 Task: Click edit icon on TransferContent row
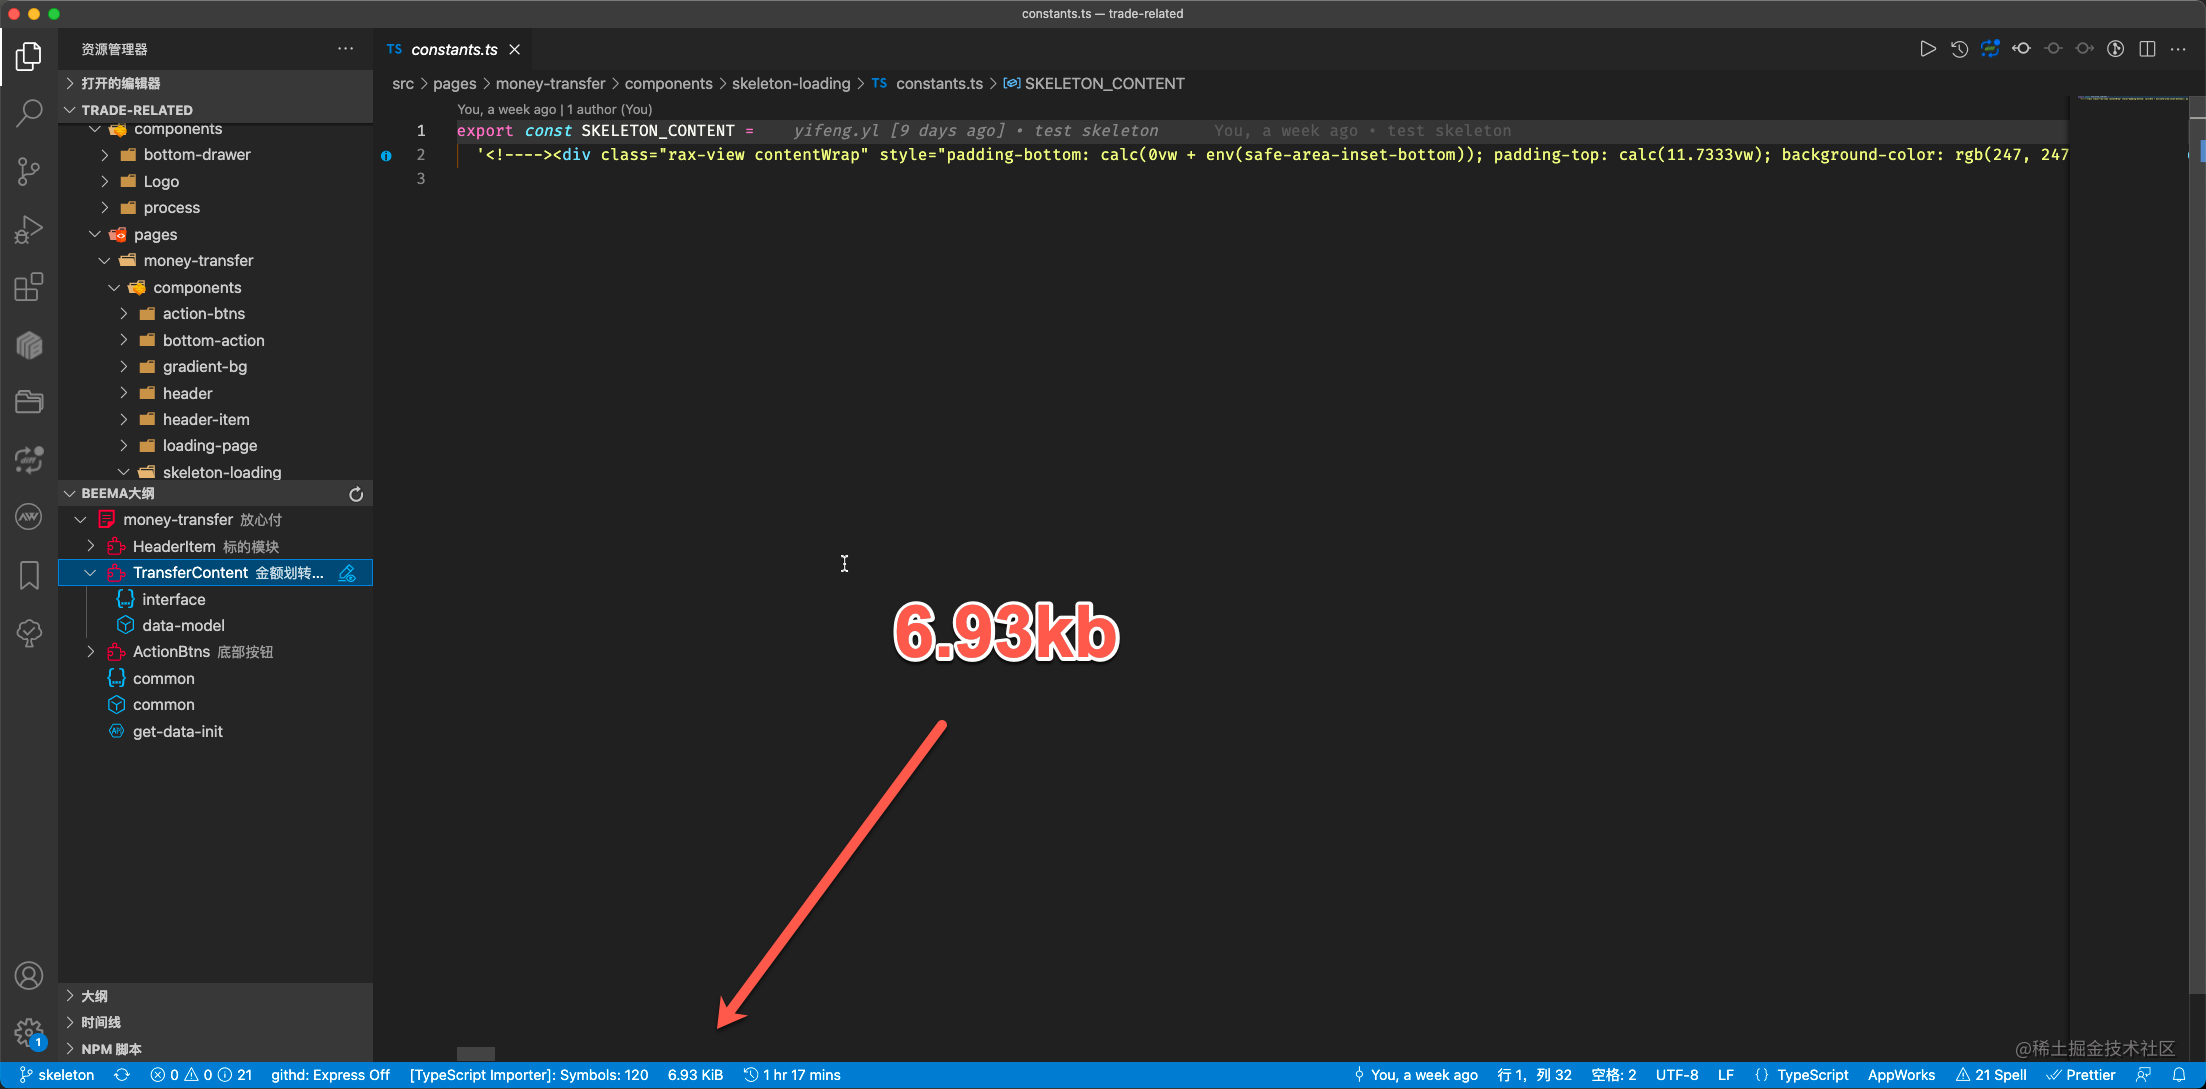tap(347, 573)
